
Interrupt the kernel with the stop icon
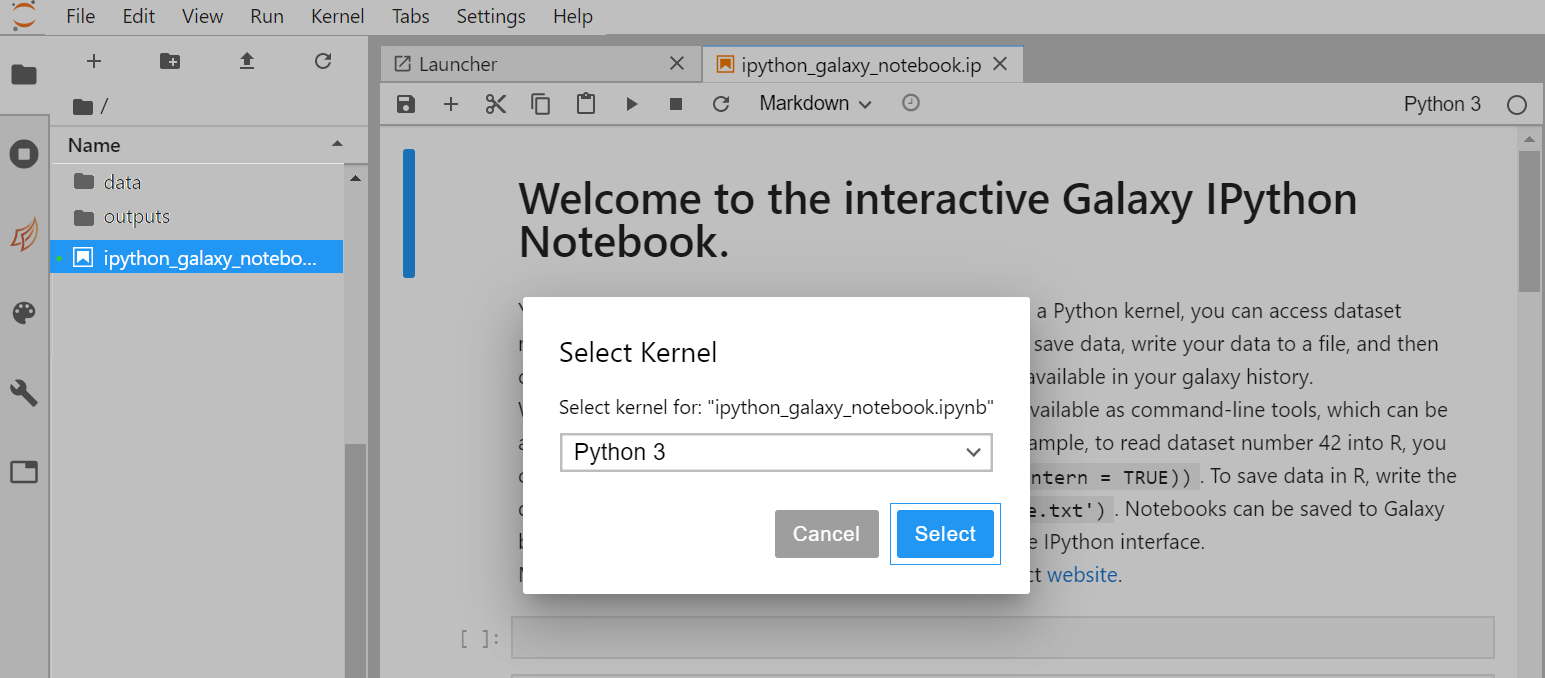[x=676, y=104]
